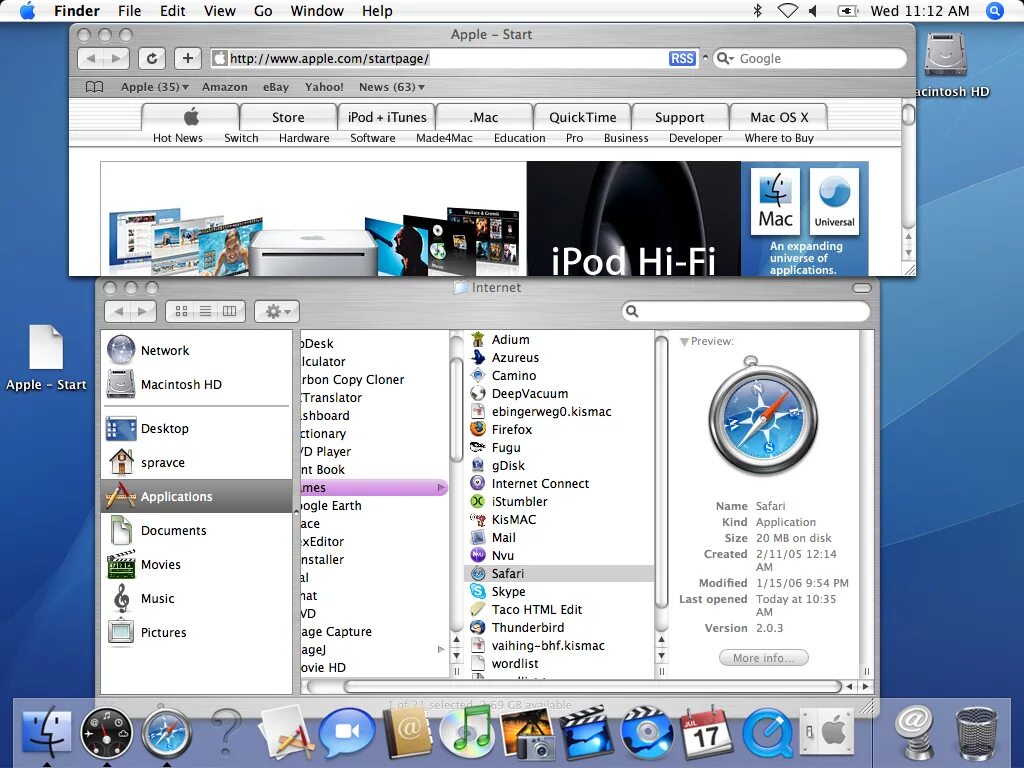Collapse the Preview section disclosure triangle
1024x768 pixels.
click(684, 340)
